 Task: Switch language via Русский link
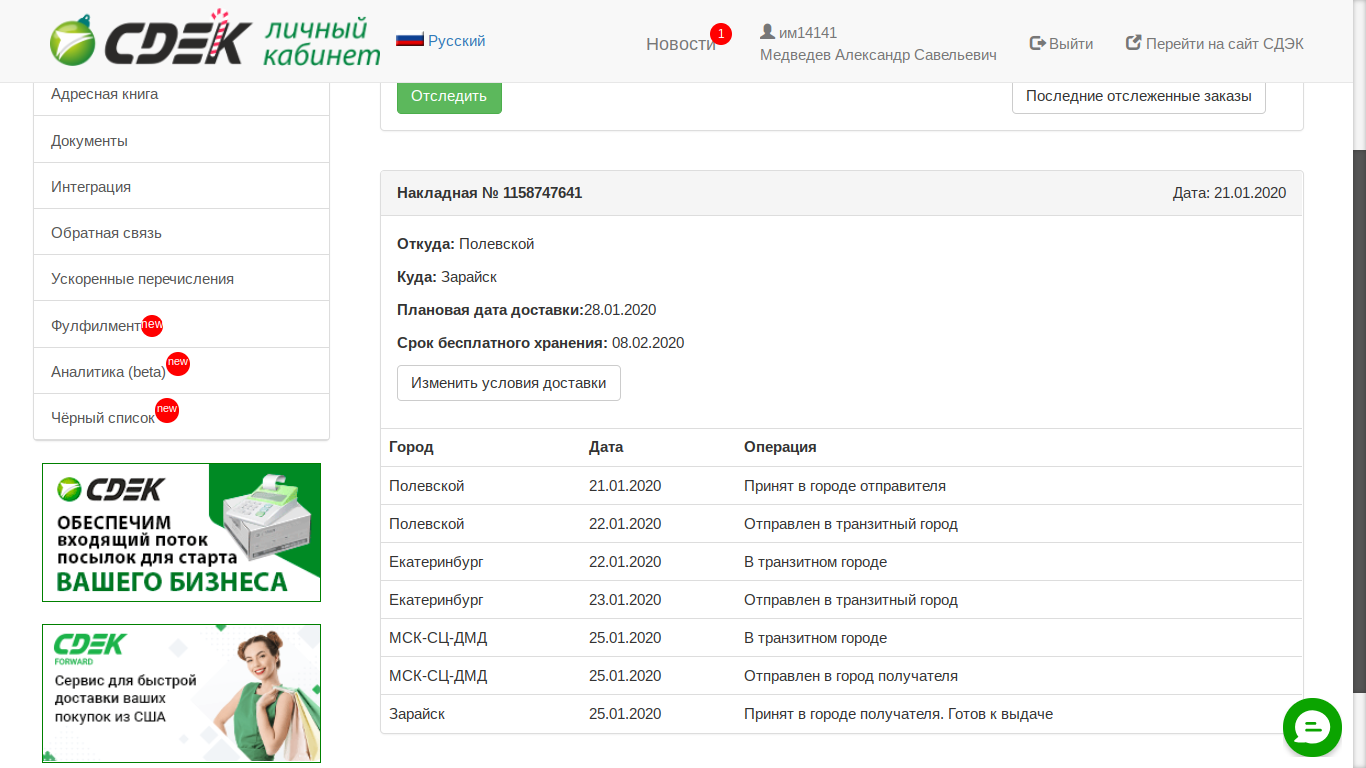tap(456, 41)
